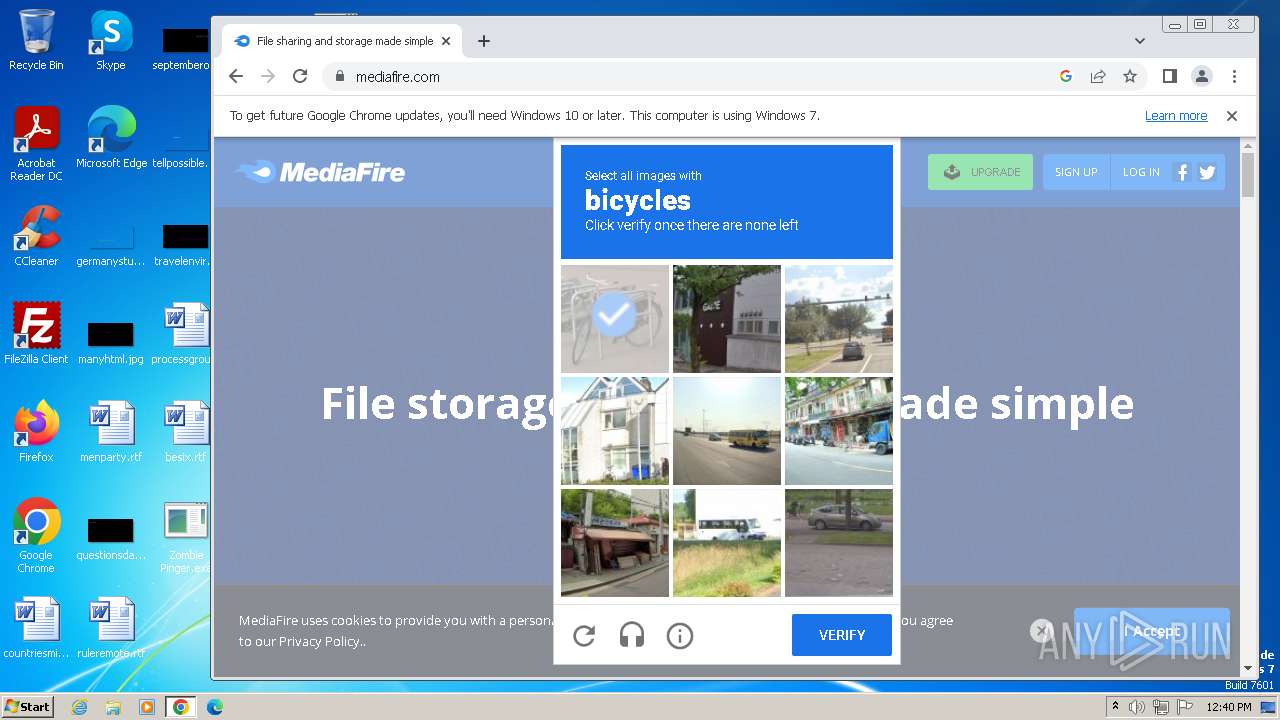The width and height of the screenshot is (1280, 720).
Task: Click the taskbar clock 12:40 PM
Action: (x=1229, y=707)
